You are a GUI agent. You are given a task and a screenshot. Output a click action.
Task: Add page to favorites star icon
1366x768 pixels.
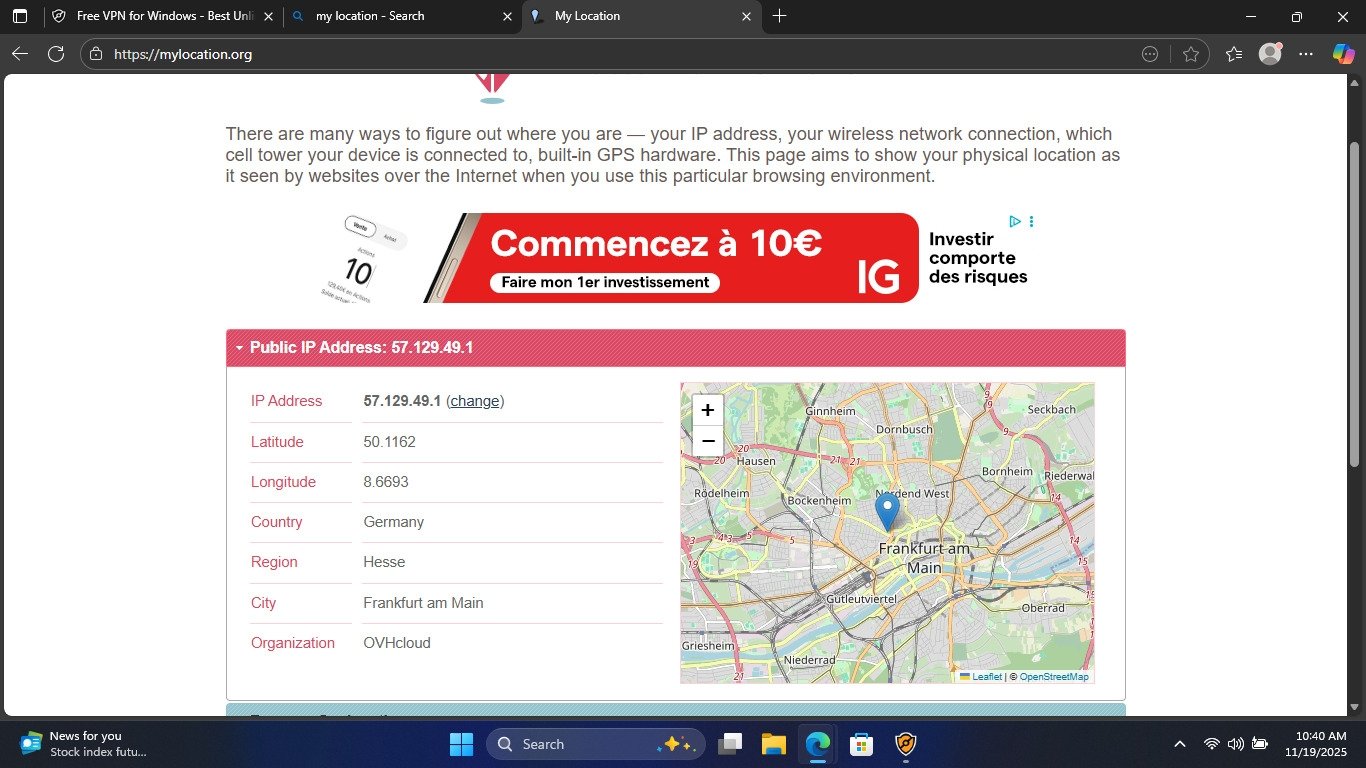point(1190,54)
